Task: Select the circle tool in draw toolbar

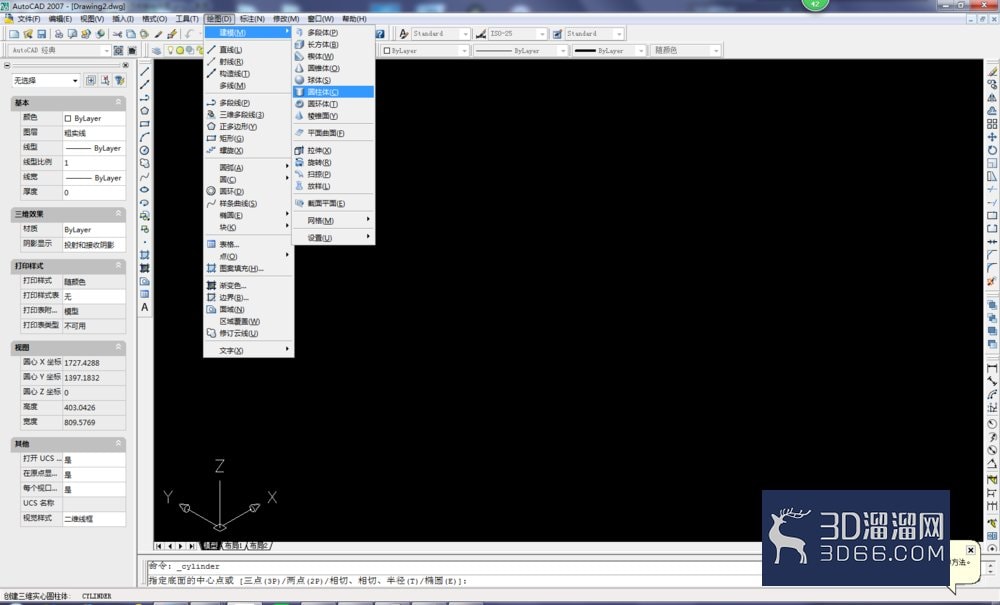Action: pyautogui.click(x=145, y=150)
